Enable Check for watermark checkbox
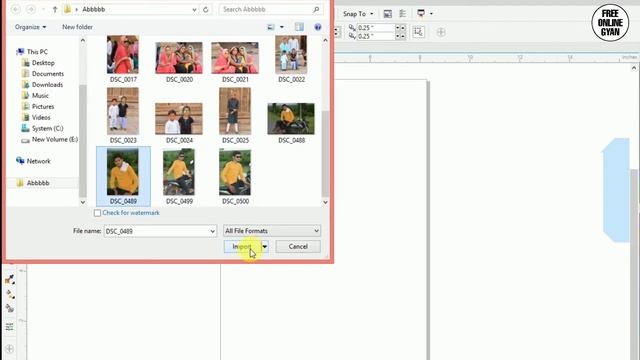The height and width of the screenshot is (360, 640). [x=97, y=213]
